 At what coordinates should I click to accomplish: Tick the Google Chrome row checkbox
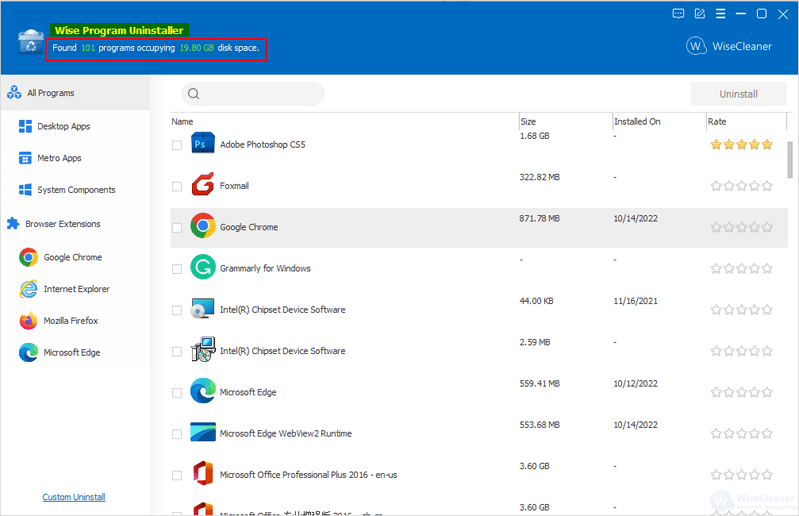click(x=177, y=228)
